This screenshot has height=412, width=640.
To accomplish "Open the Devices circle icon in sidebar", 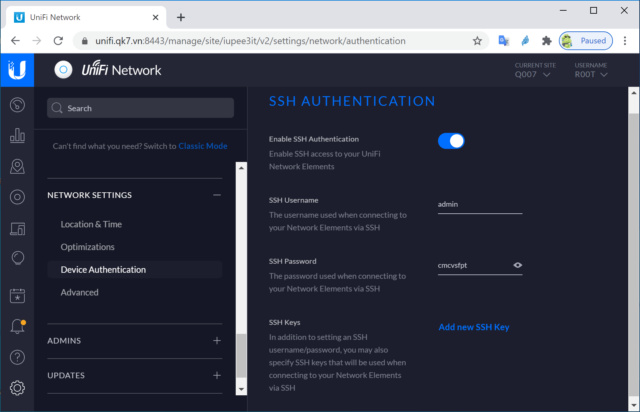I will coord(17,197).
